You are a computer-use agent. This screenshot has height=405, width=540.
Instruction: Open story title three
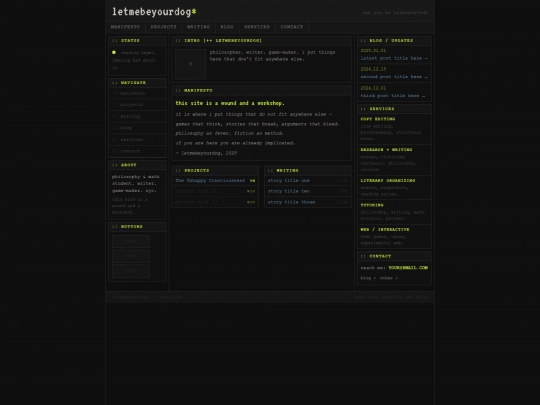click(291, 202)
